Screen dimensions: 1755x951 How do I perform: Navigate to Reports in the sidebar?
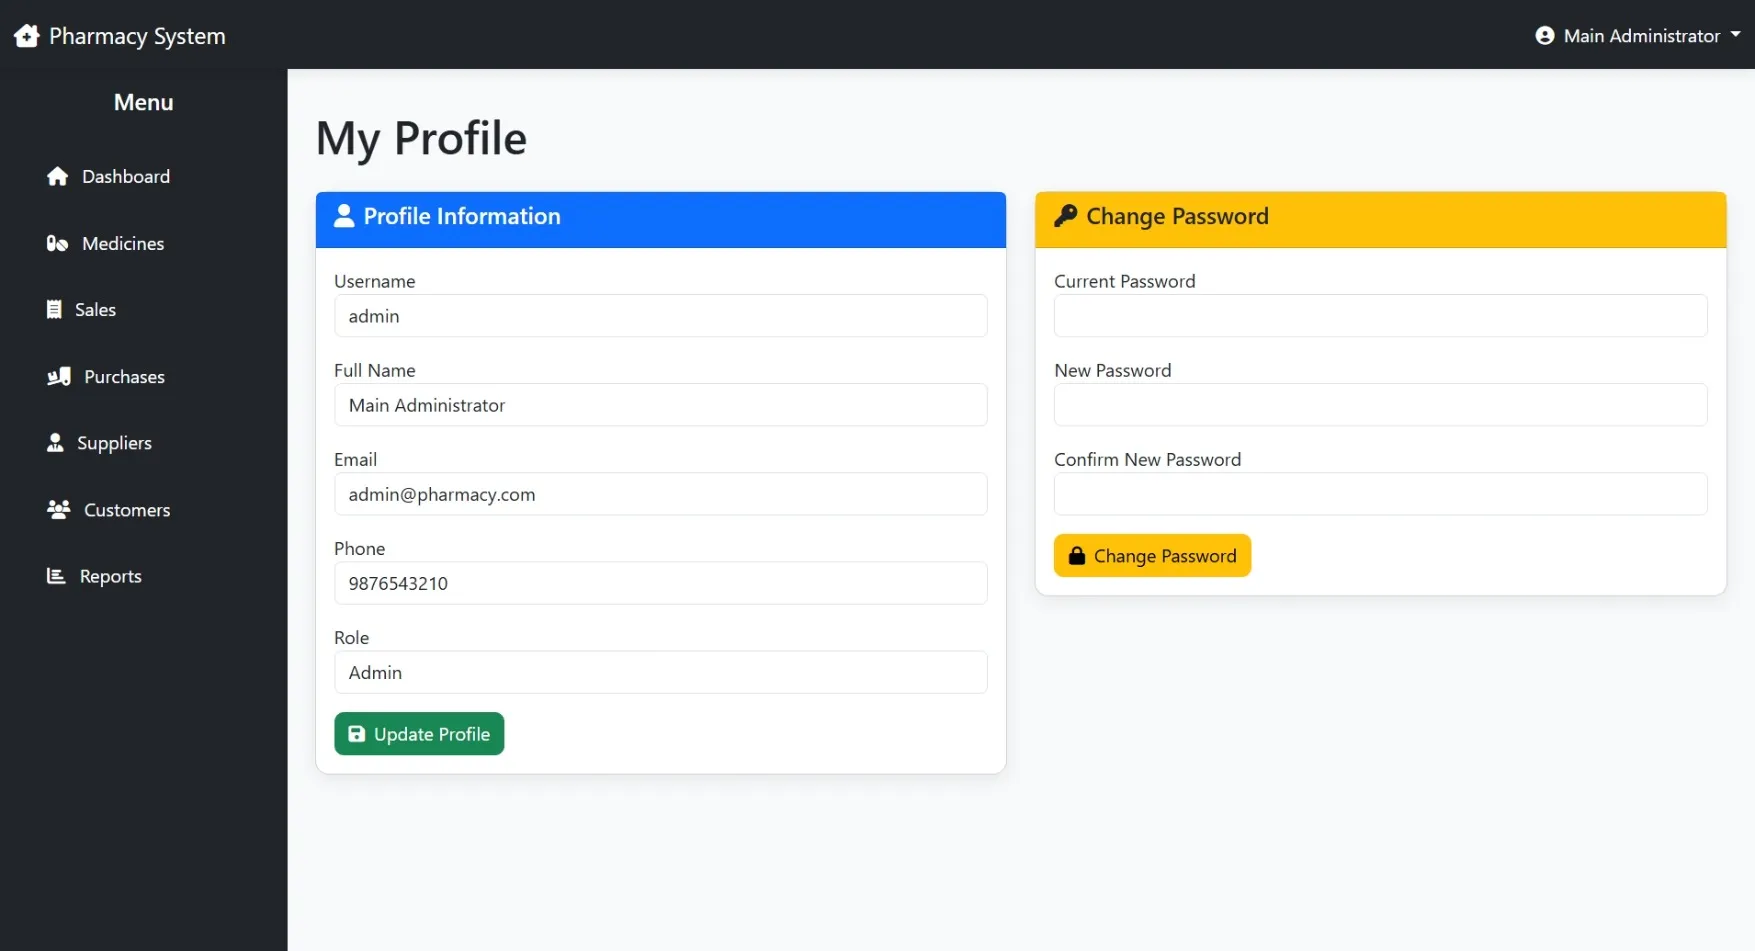(110, 576)
